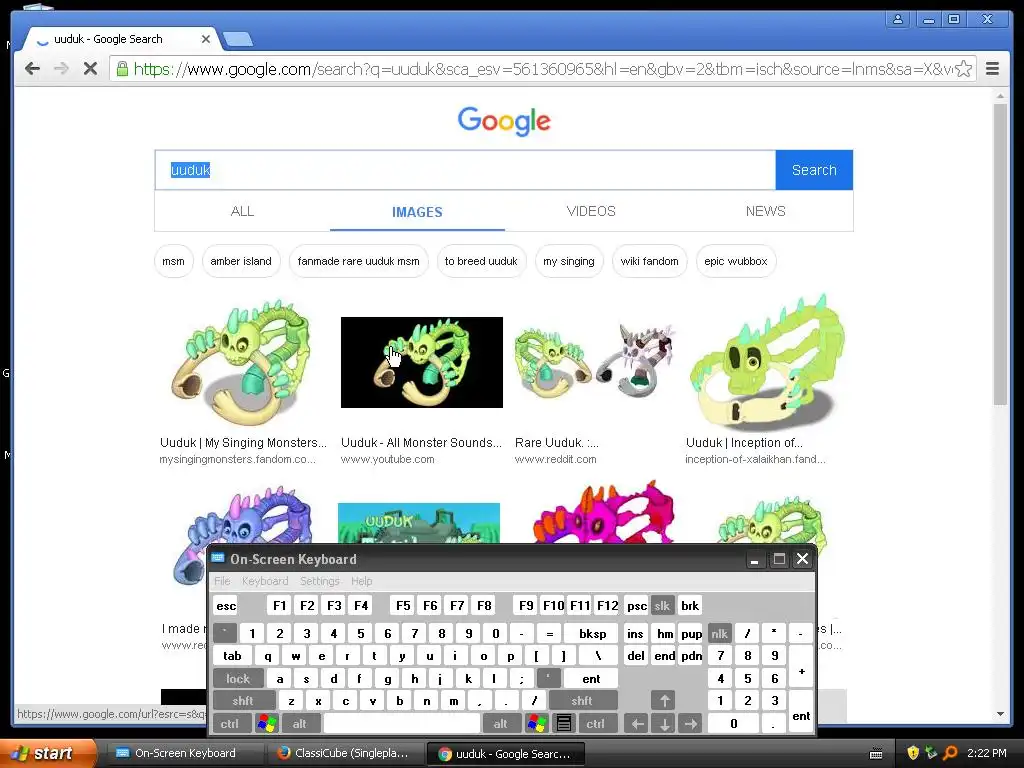Click the bksp key on On-Screen Keyboard
The width and height of the screenshot is (1024, 768).
(x=592, y=633)
